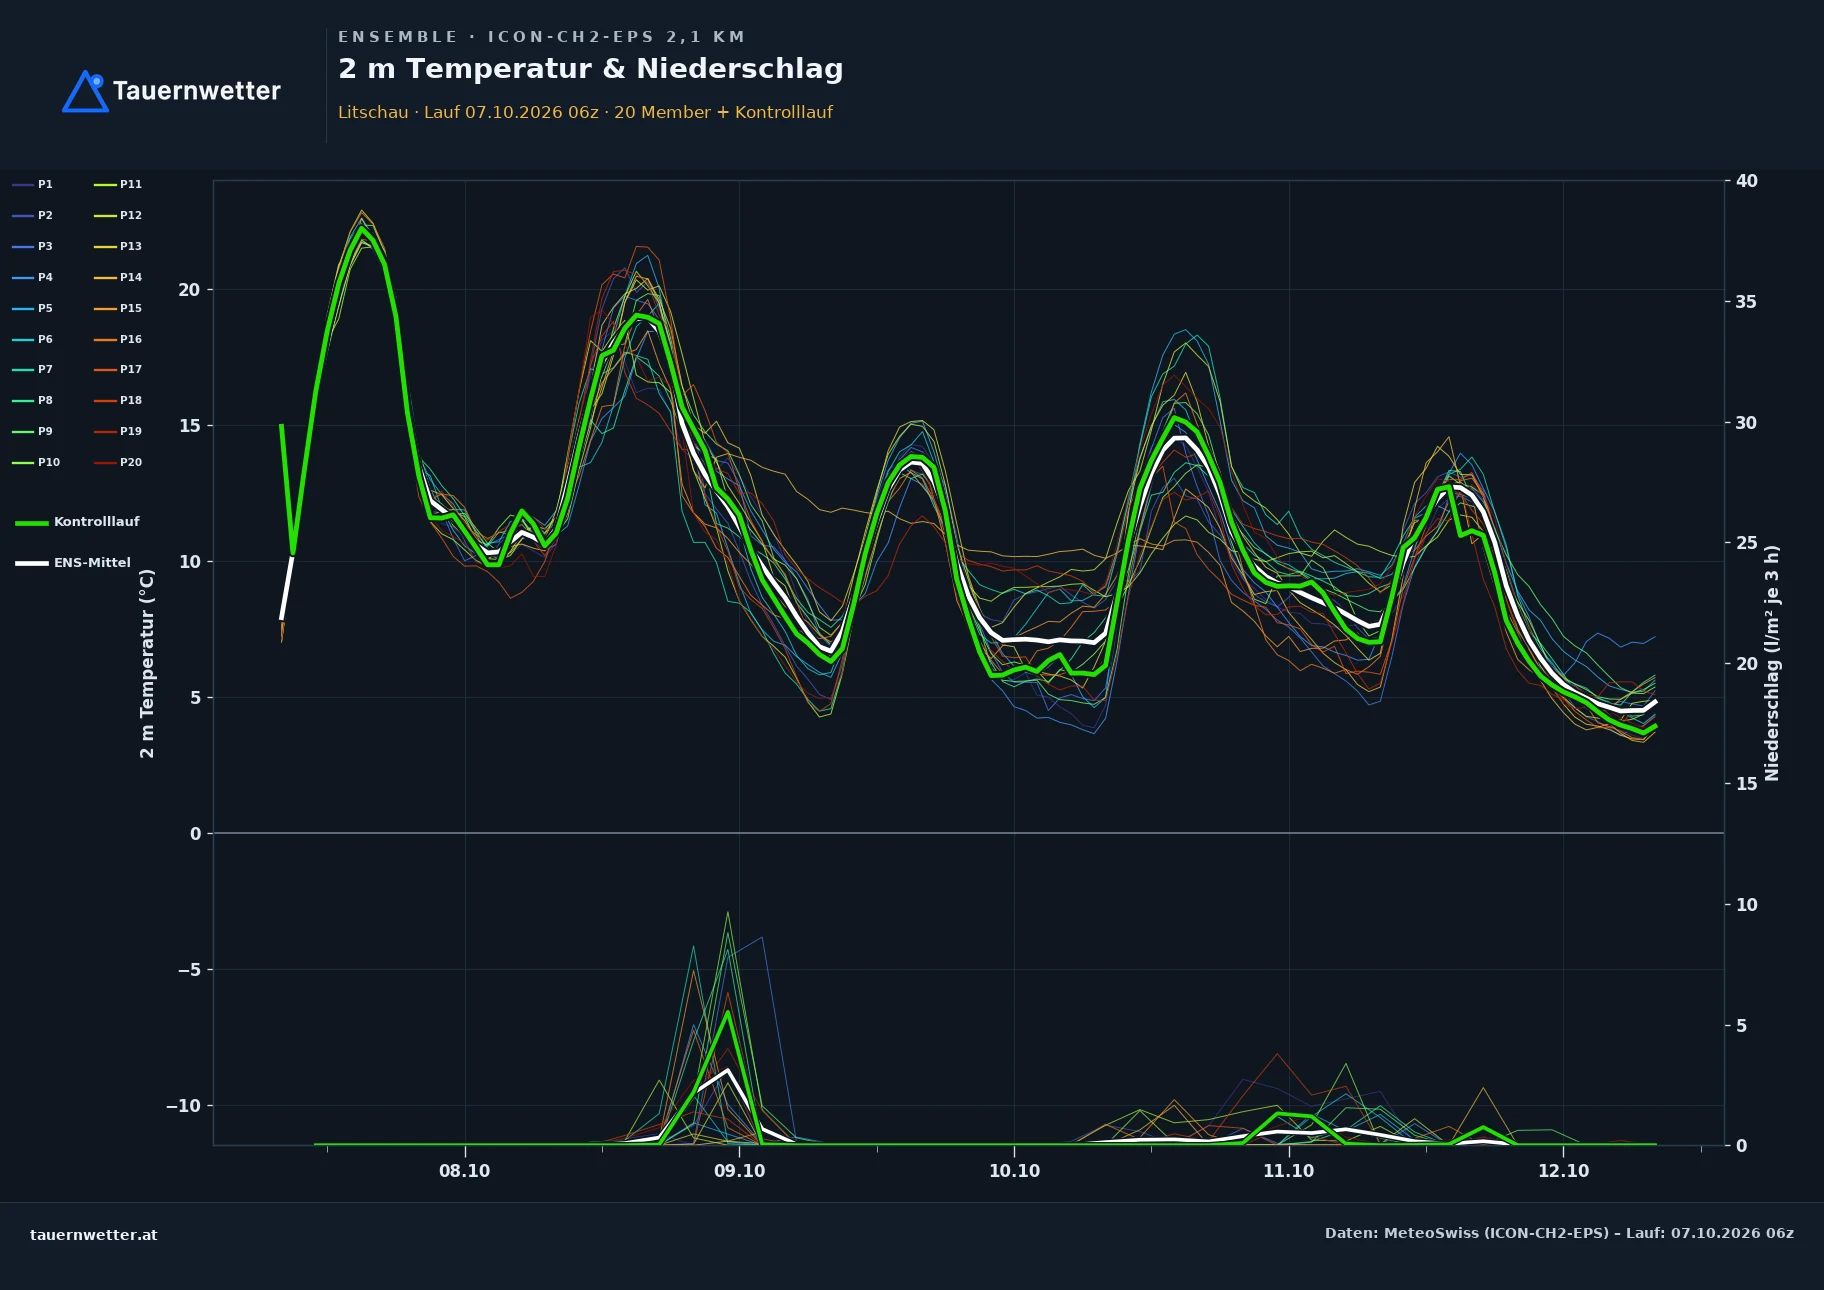
Task: Click the ENS-Mittel legend entry
Action: 73,563
